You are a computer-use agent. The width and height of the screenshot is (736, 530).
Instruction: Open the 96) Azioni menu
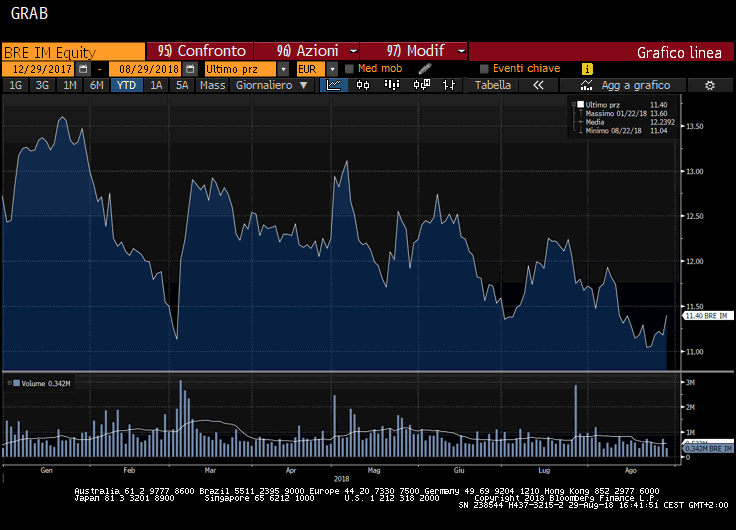coord(307,51)
